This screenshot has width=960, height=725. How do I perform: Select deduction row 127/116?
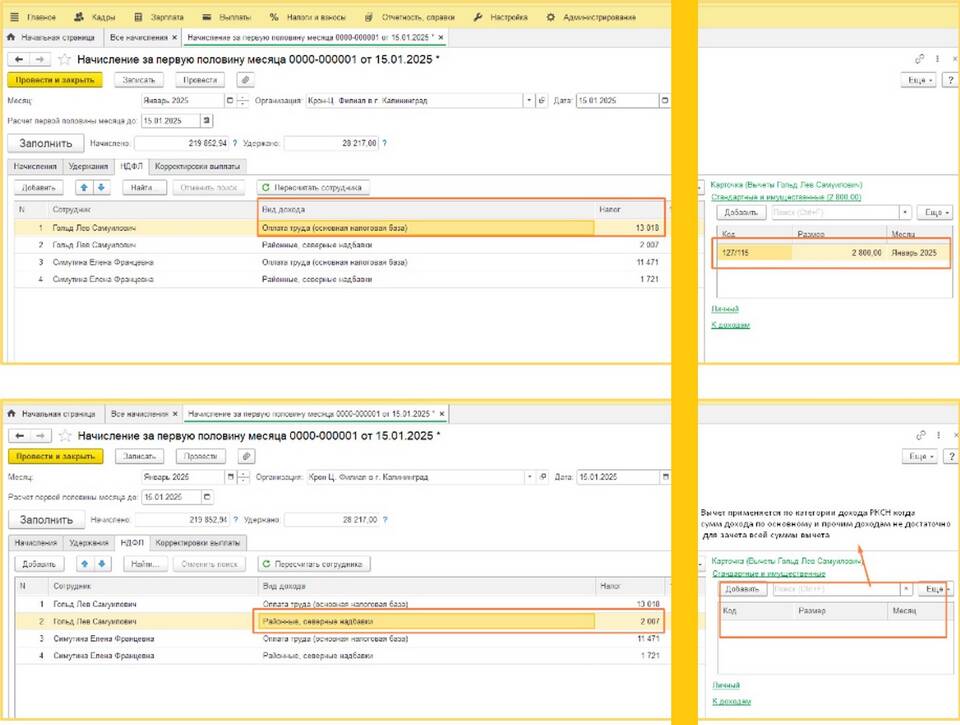click(x=833, y=252)
